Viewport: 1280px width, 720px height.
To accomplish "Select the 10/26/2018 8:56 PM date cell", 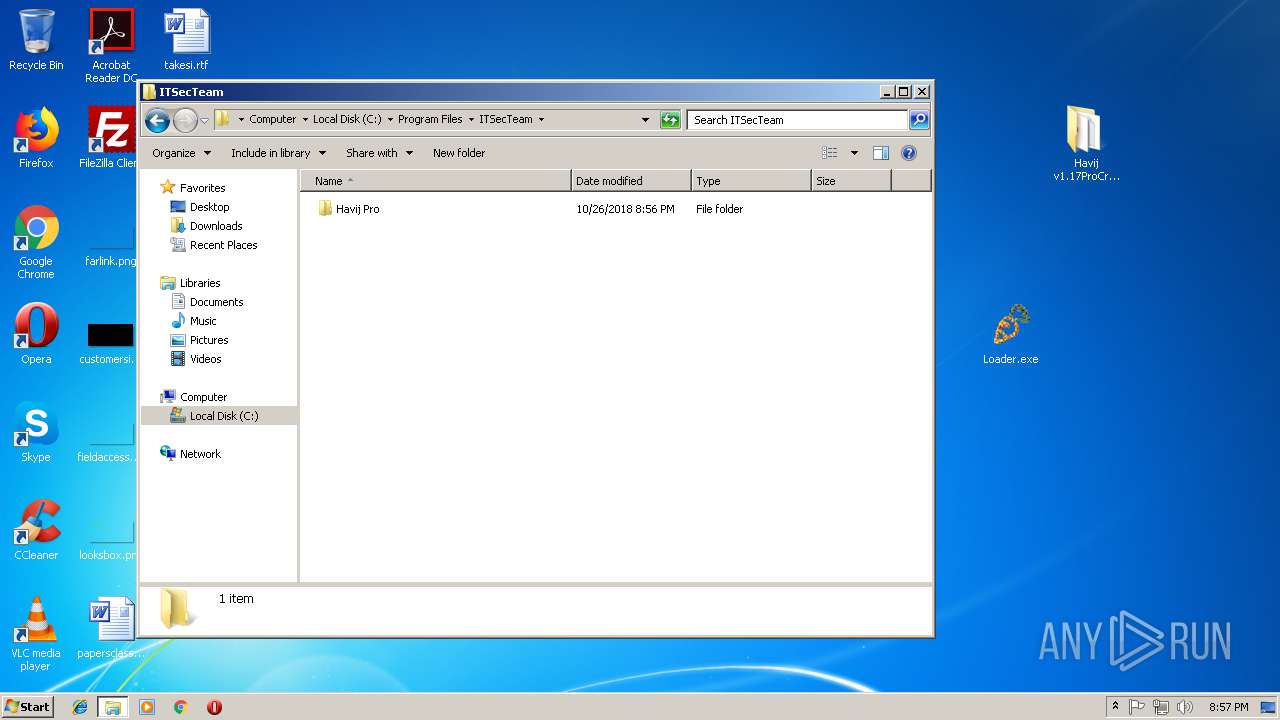I will pos(625,209).
